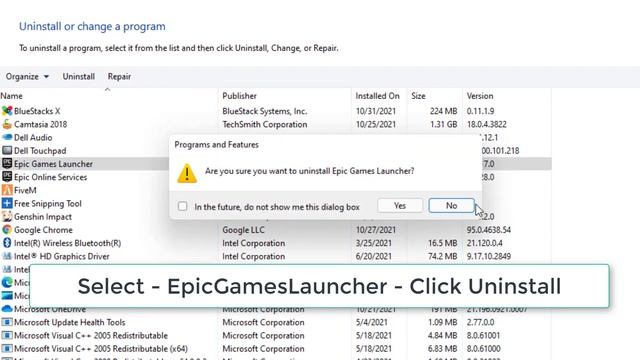640x360 pixels.
Task: Click the Intel Wireless Bluetooth icon
Action: (7, 243)
